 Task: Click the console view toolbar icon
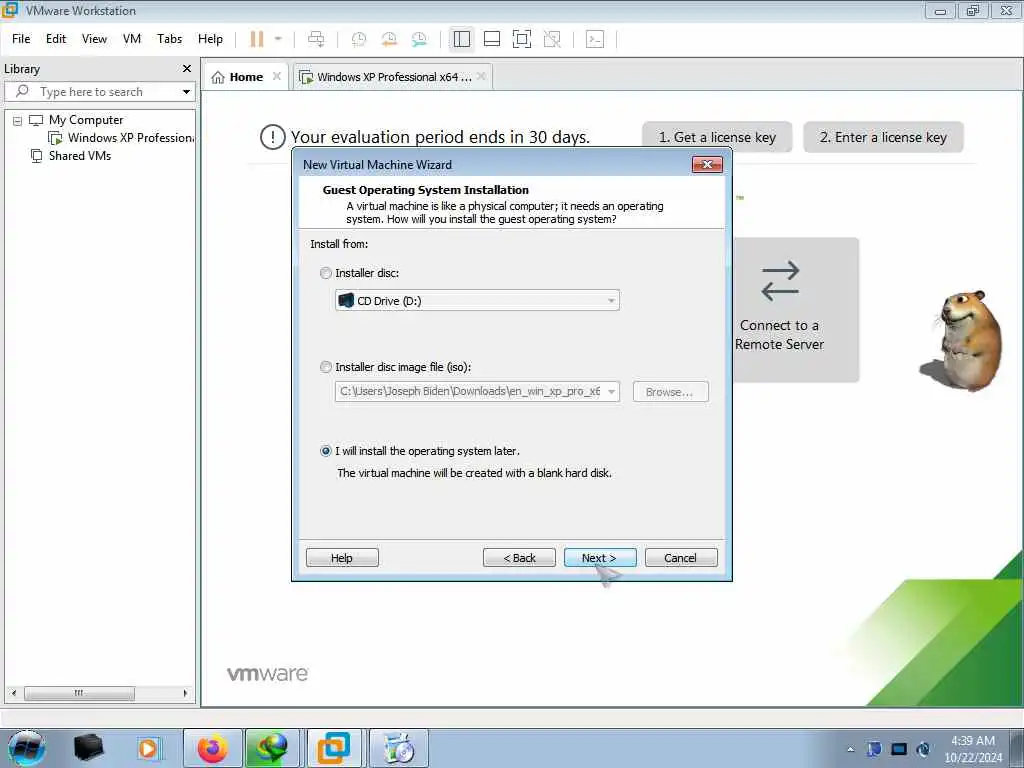pos(595,39)
